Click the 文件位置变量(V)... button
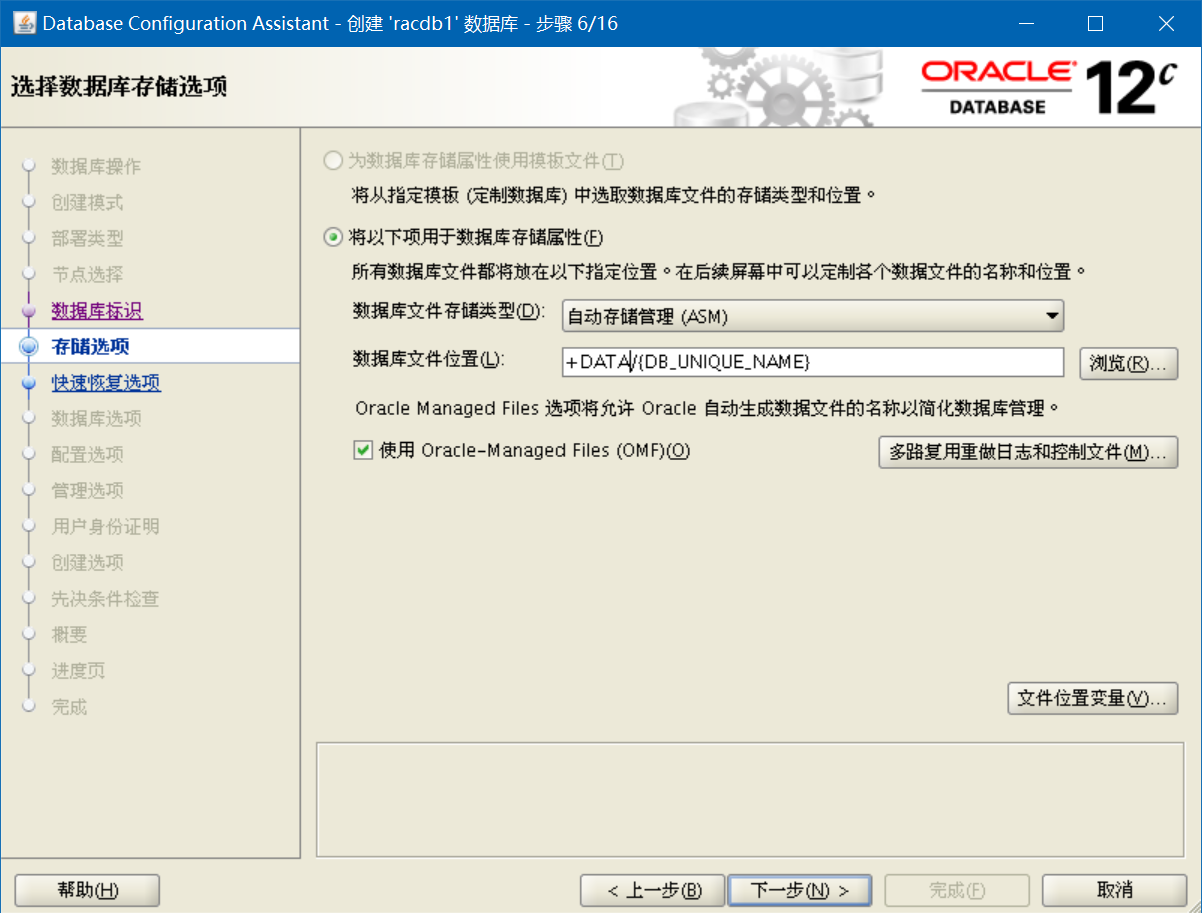Screen dimensions: 1202x913 [x=1092, y=698]
